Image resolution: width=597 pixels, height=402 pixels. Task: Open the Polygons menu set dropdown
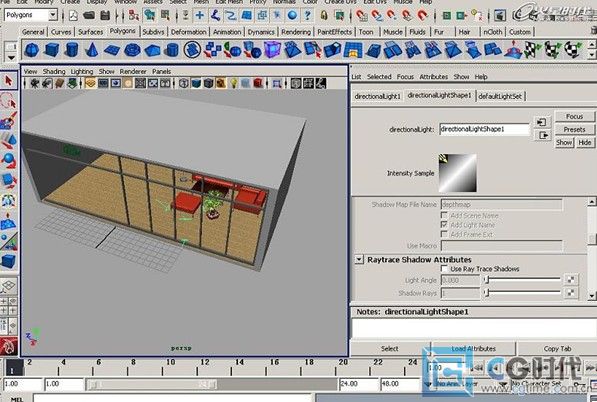53,15
